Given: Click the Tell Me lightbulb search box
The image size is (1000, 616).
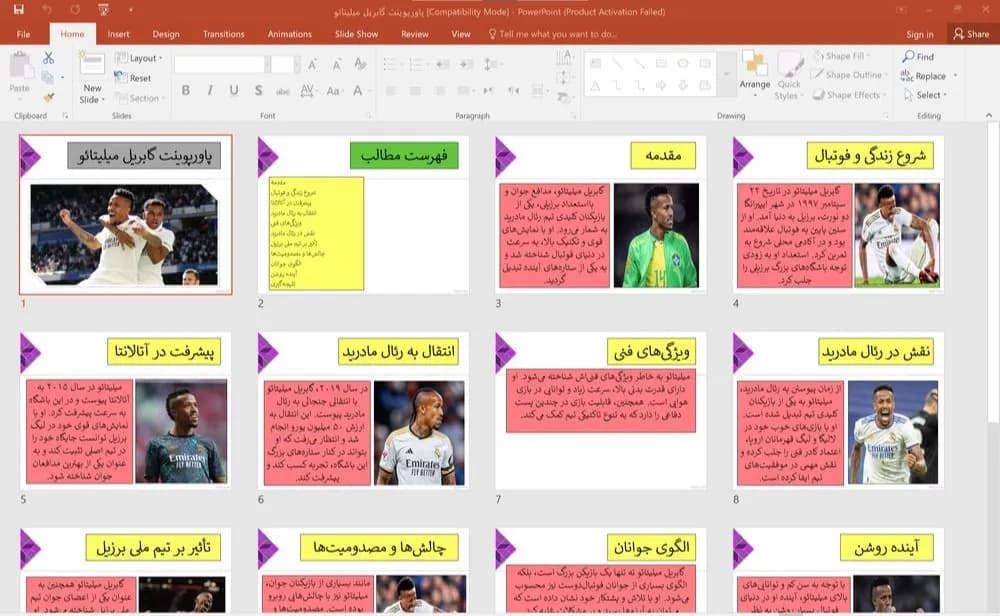Looking at the screenshot, I should pyautogui.click(x=552, y=34).
